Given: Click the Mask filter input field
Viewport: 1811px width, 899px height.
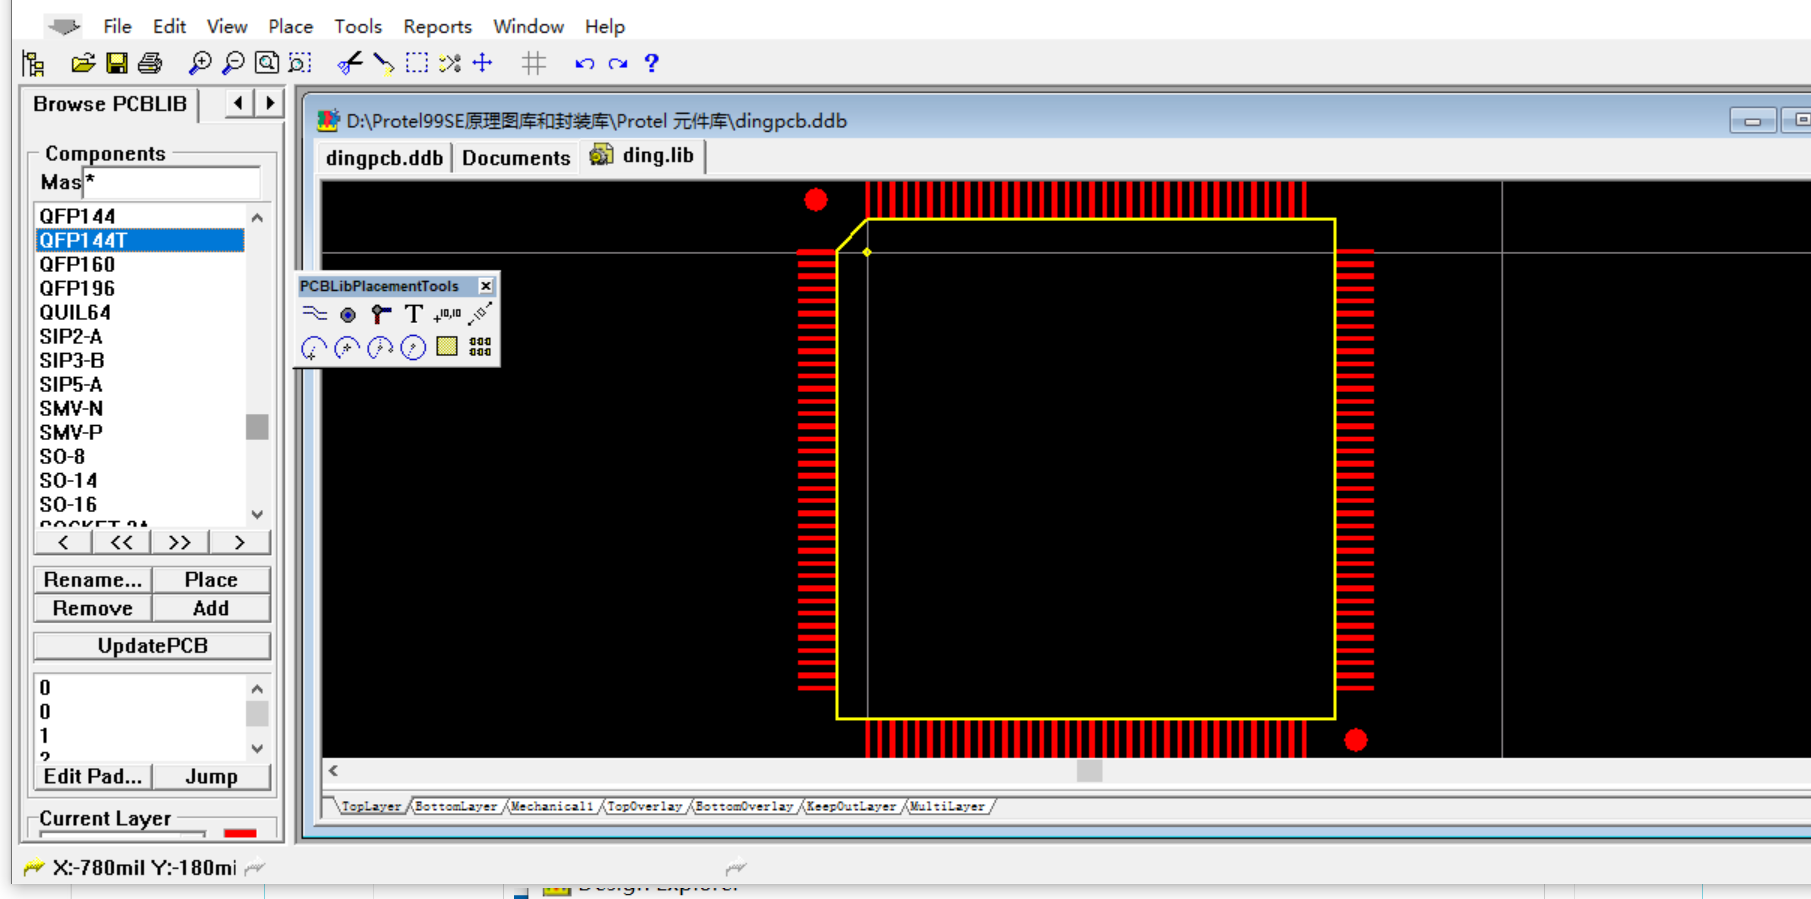Looking at the screenshot, I should click(171, 182).
